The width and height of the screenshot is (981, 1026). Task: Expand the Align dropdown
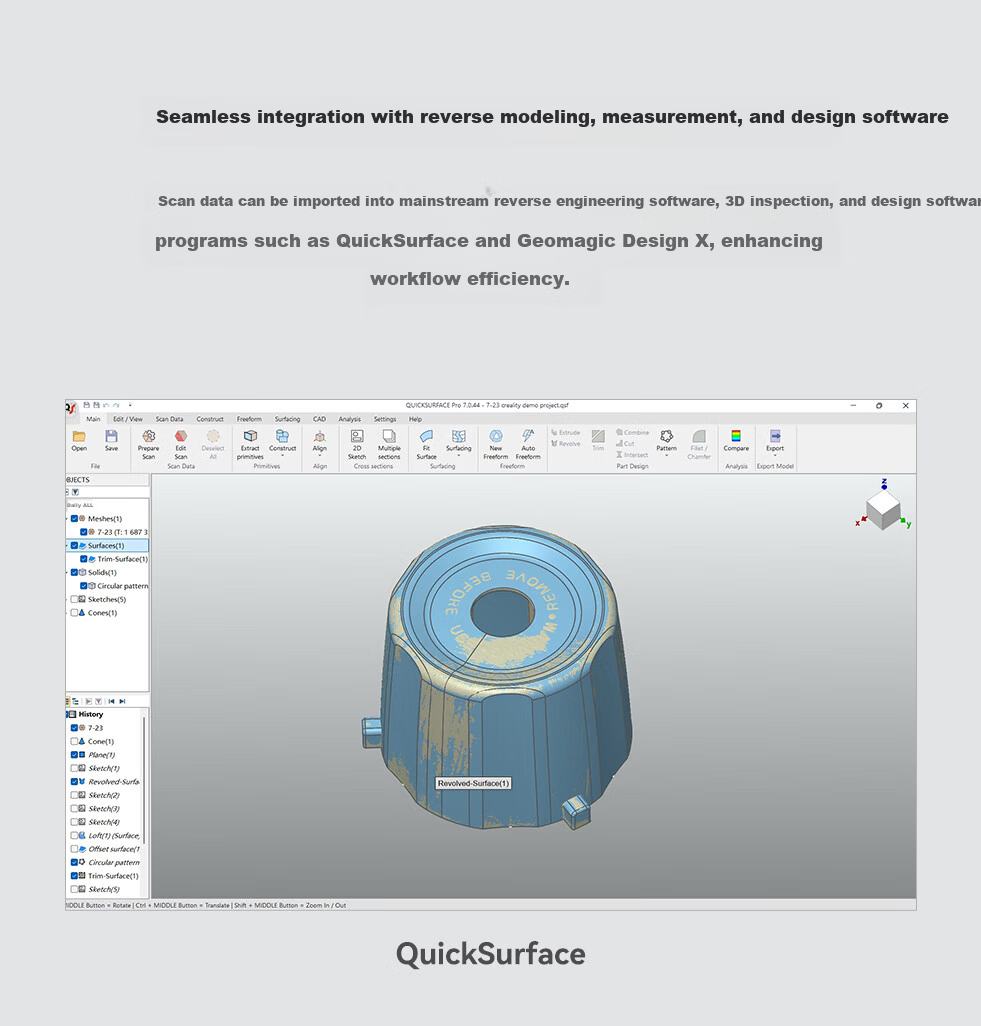[x=320, y=455]
